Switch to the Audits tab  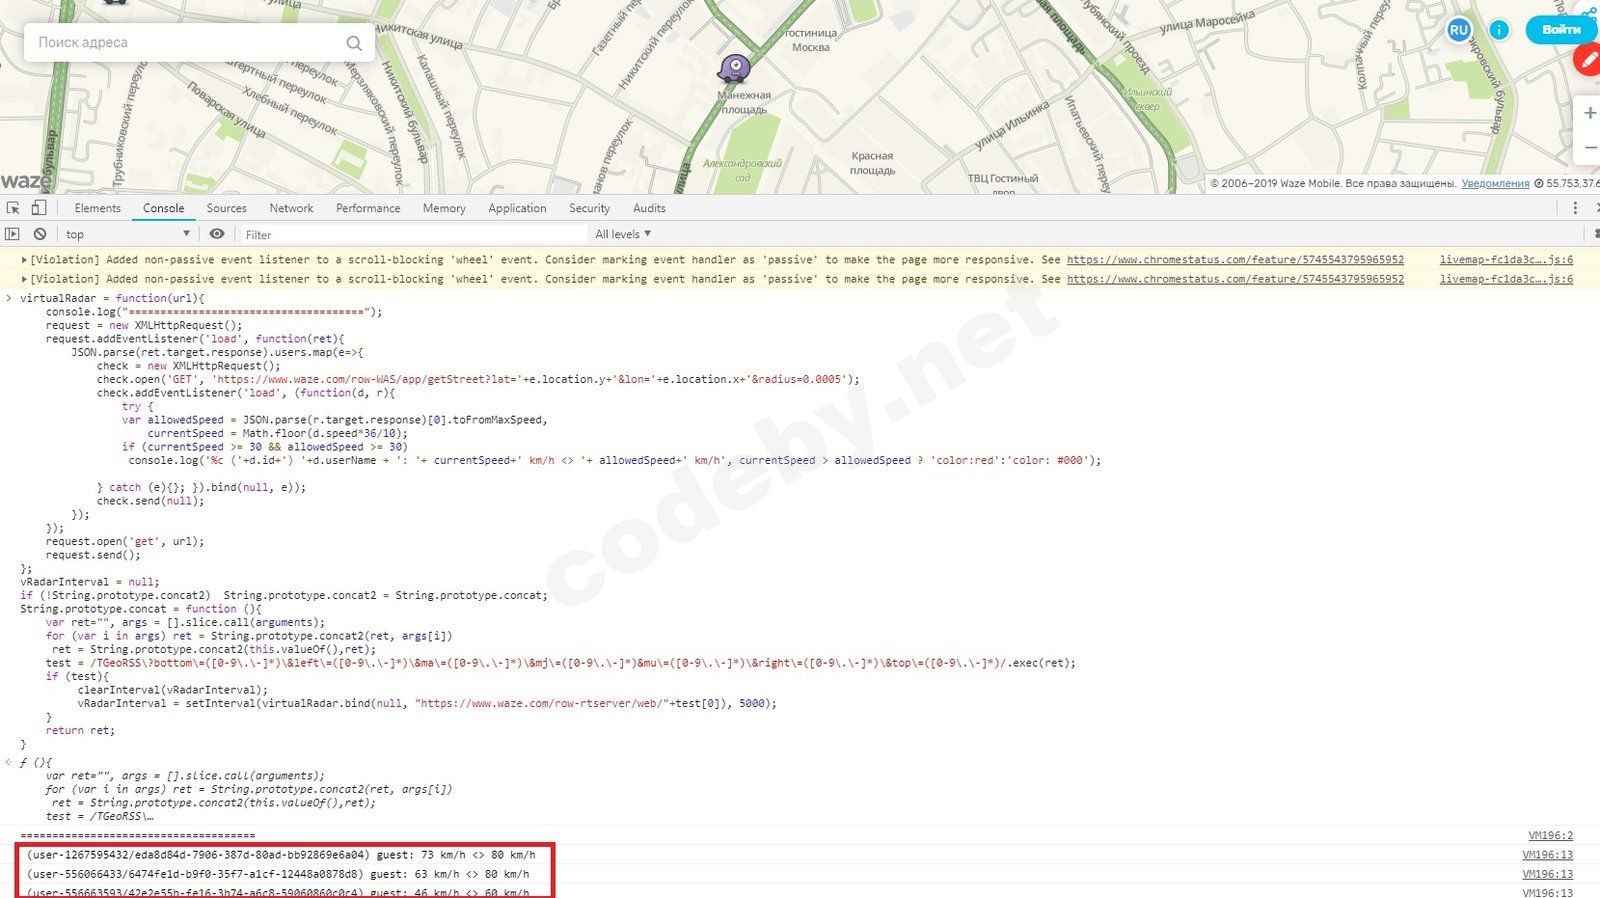click(x=649, y=208)
